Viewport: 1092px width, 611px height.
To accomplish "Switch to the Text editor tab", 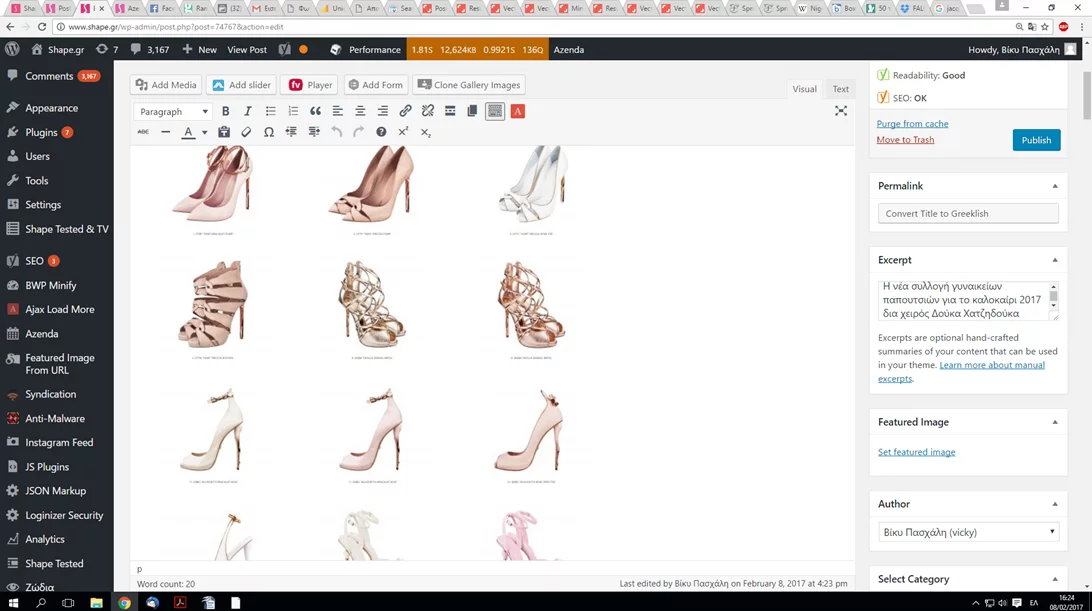I will click(840, 89).
